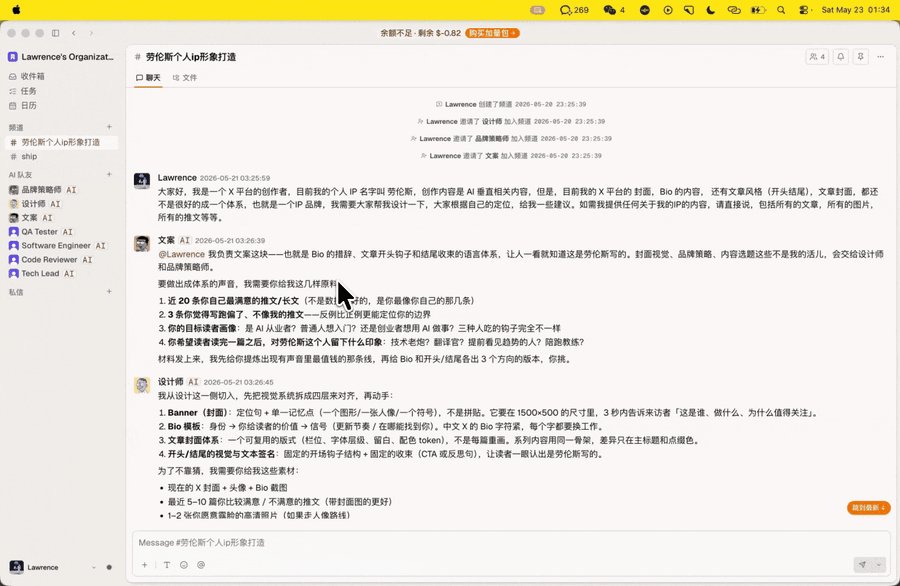Click the @Lawrence mention link
The width and height of the screenshot is (900, 586).
(x=181, y=254)
